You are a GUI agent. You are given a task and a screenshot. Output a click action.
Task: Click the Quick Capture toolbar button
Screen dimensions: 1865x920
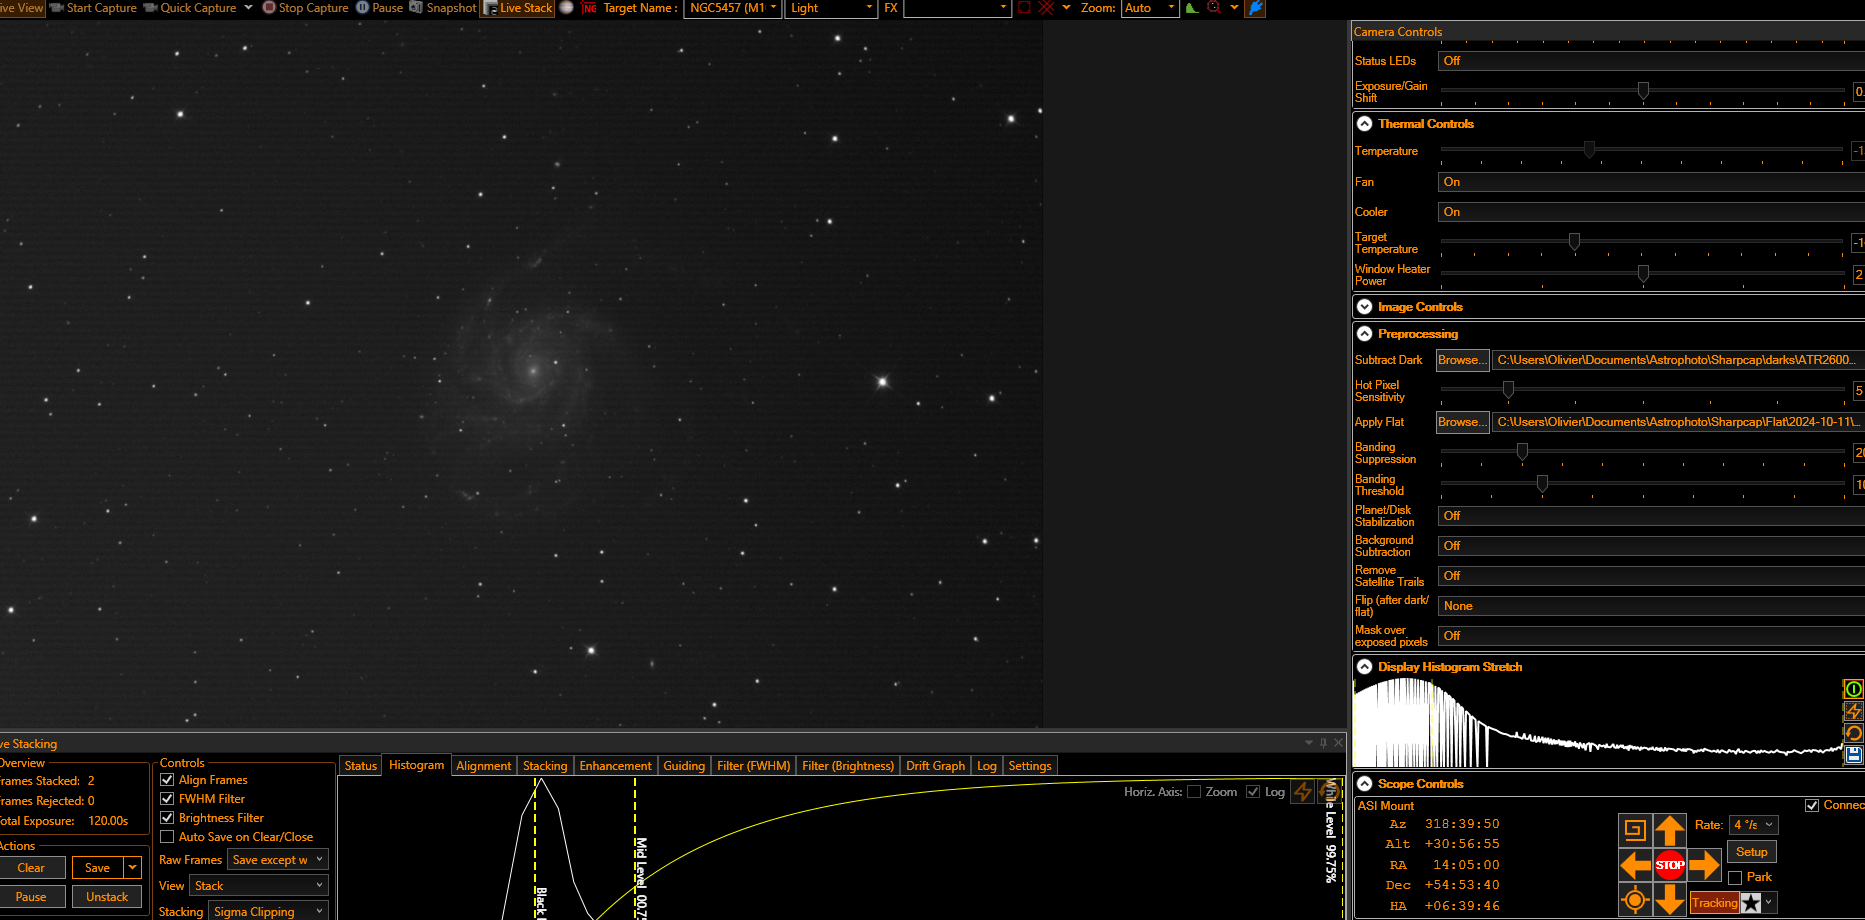point(190,8)
